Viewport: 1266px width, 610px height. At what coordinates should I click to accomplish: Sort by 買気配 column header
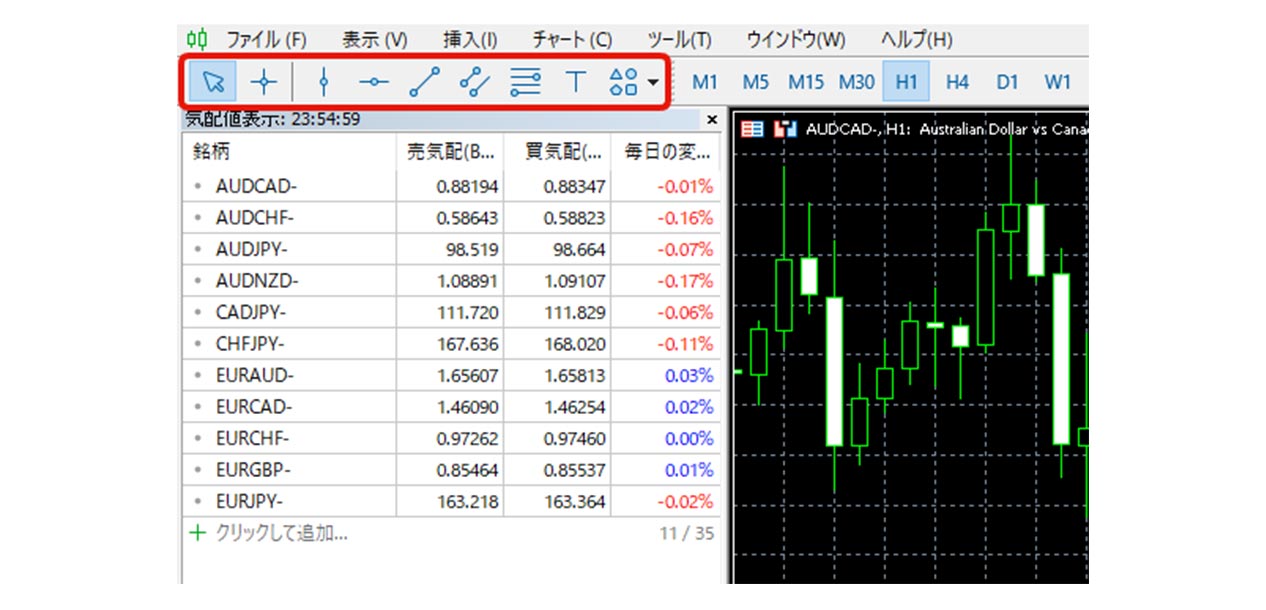pyautogui.click(x=557, y=152)
